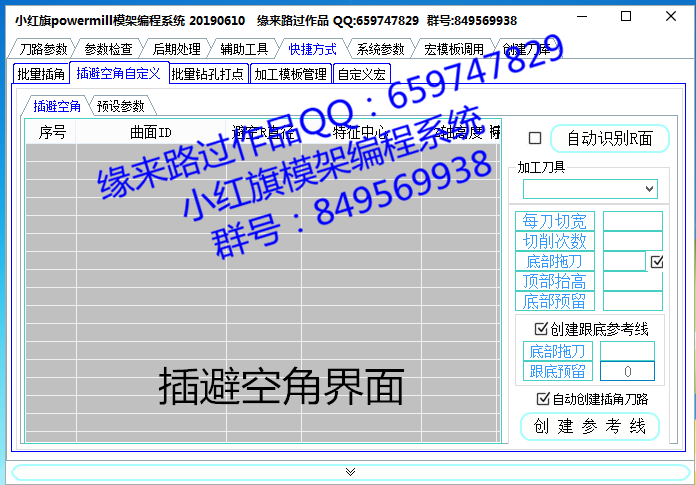This screenshot has height=485, width=696.
Task: Click the 特征中心 column header
Action: pos(360,132)
